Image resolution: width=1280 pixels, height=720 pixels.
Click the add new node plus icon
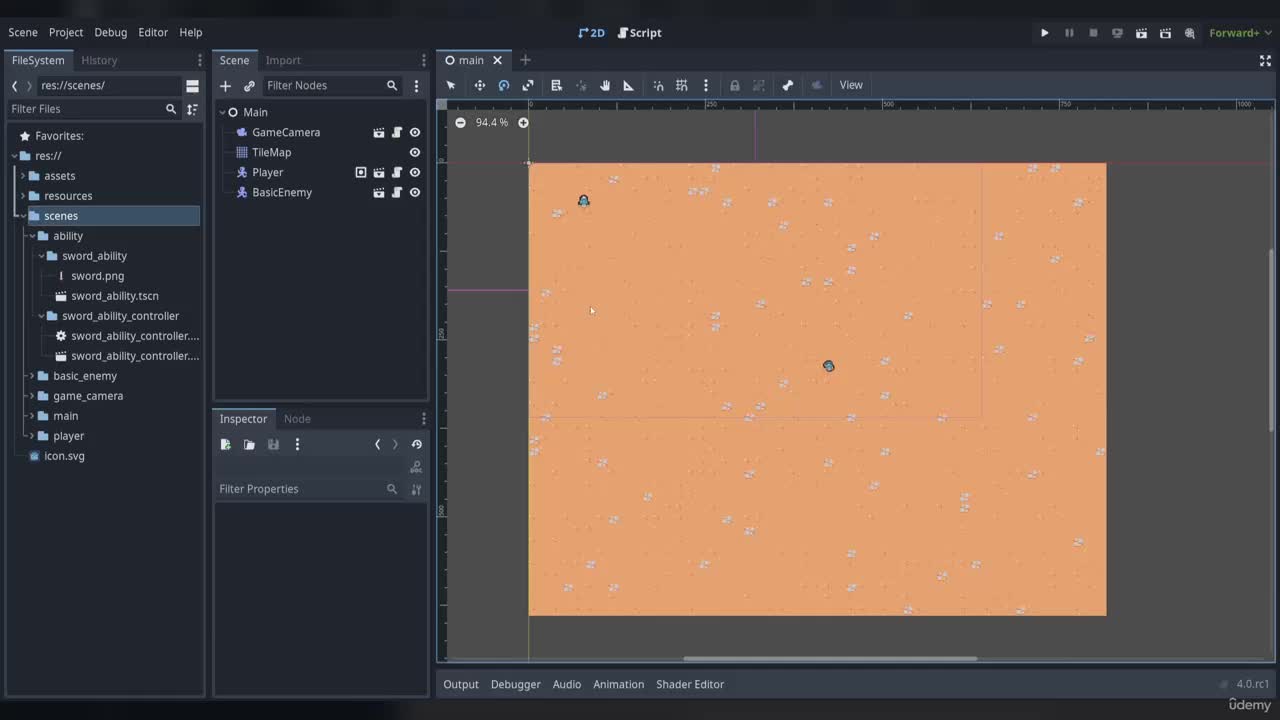pos(225,86)
